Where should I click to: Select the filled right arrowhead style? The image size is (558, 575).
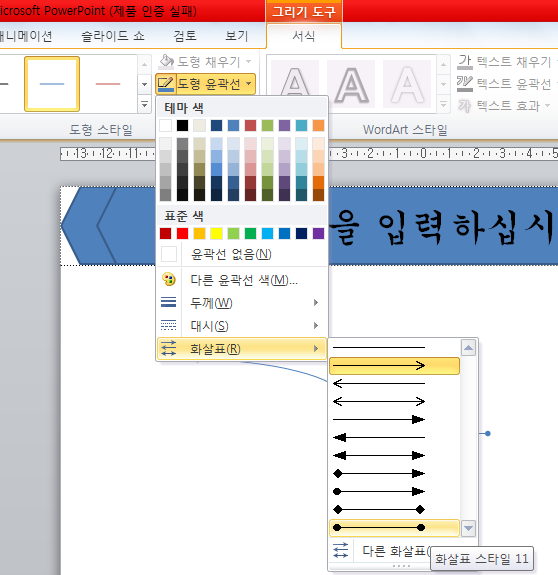coord(394,420)
